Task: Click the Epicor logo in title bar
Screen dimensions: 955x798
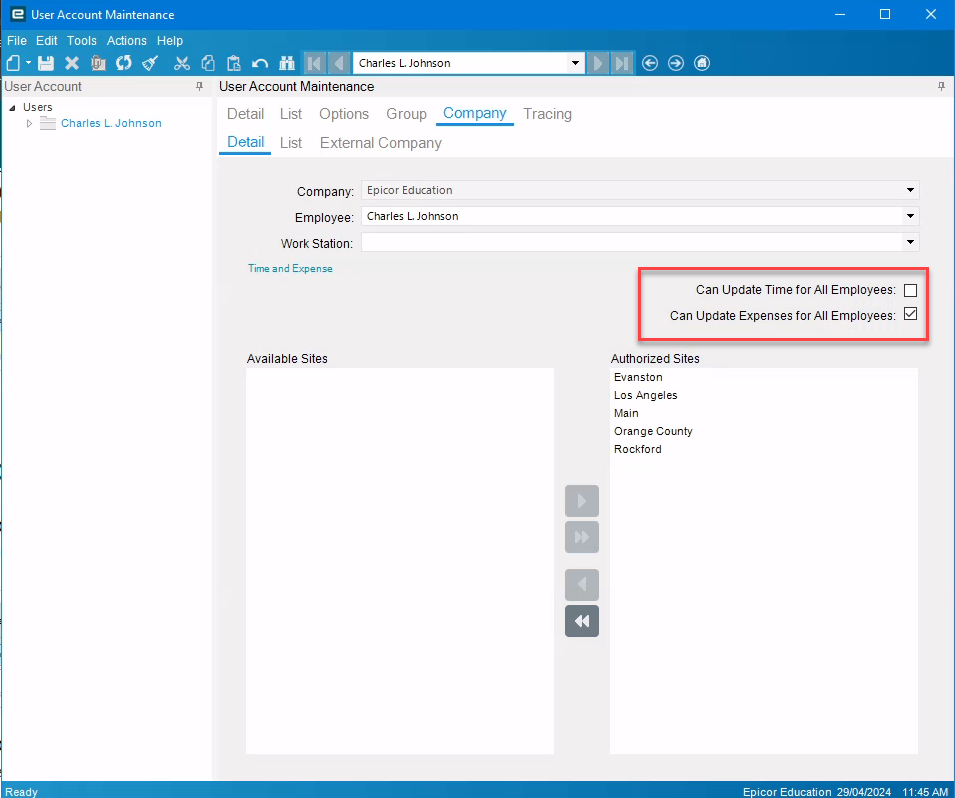Action: 18,14
